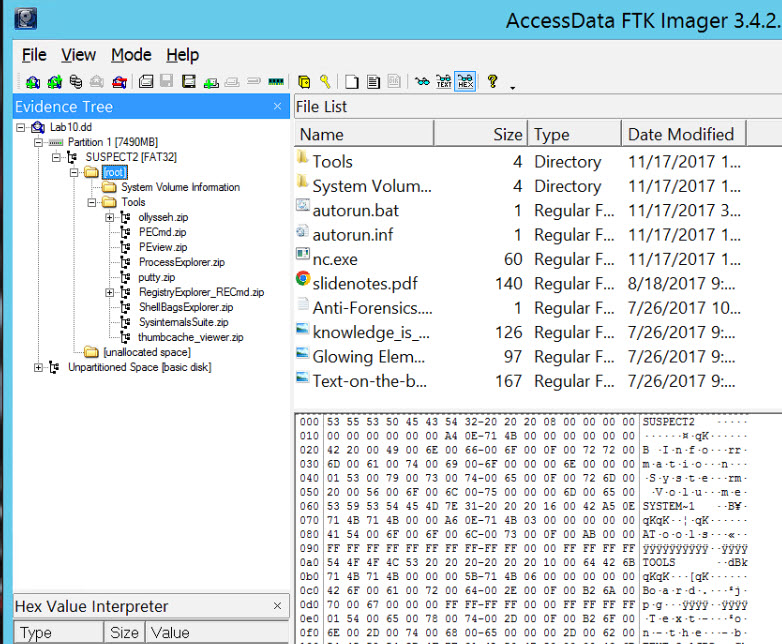Image resolution: width=782 pixels, height=644 pixels.
Task: Expand the ollysseh.zip tree node
Action: pyautogui.click(x=110, y=217)
